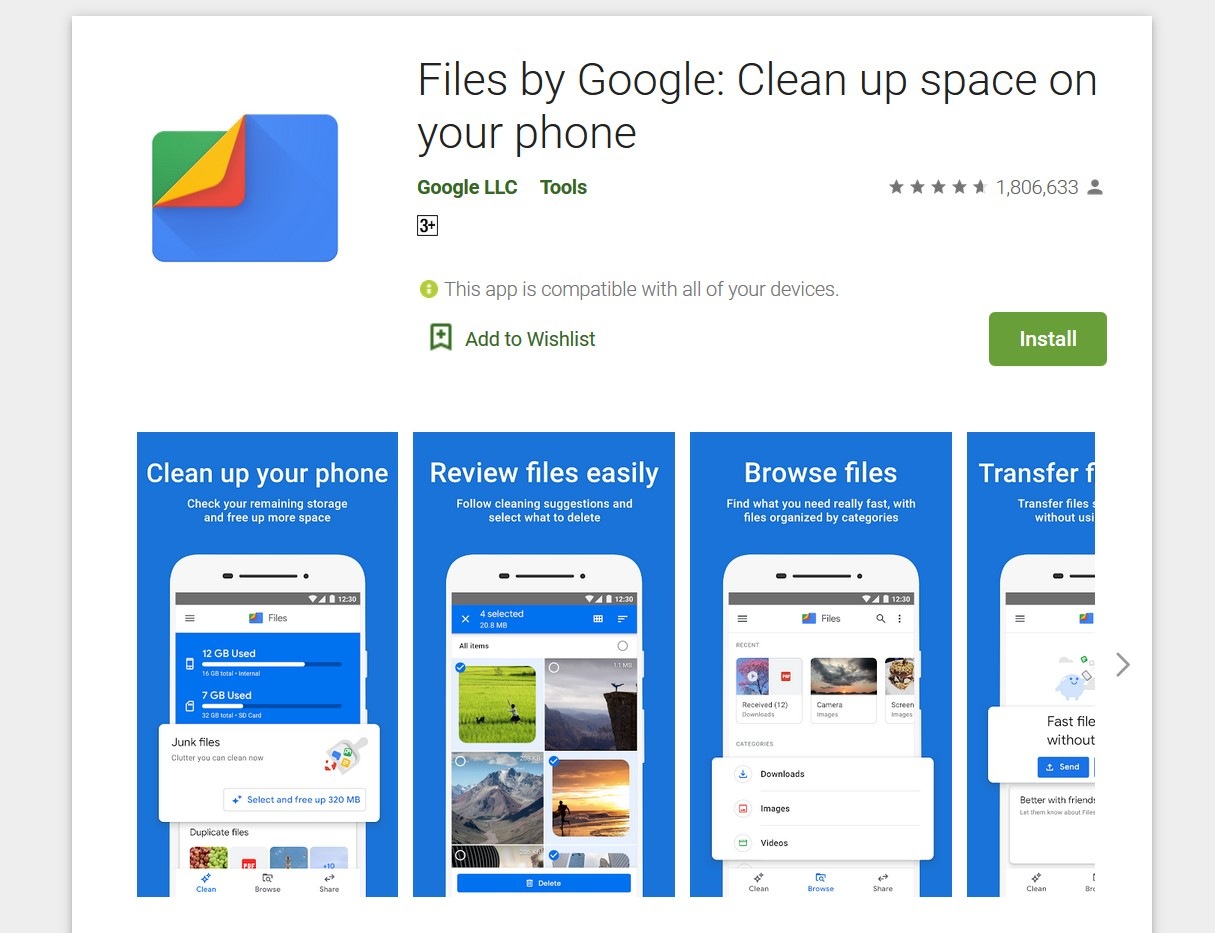Viewport: 1215px width, 933px height.
Task: Click the junk files broom icon in first screenshot
Action: tap(345, 755)
